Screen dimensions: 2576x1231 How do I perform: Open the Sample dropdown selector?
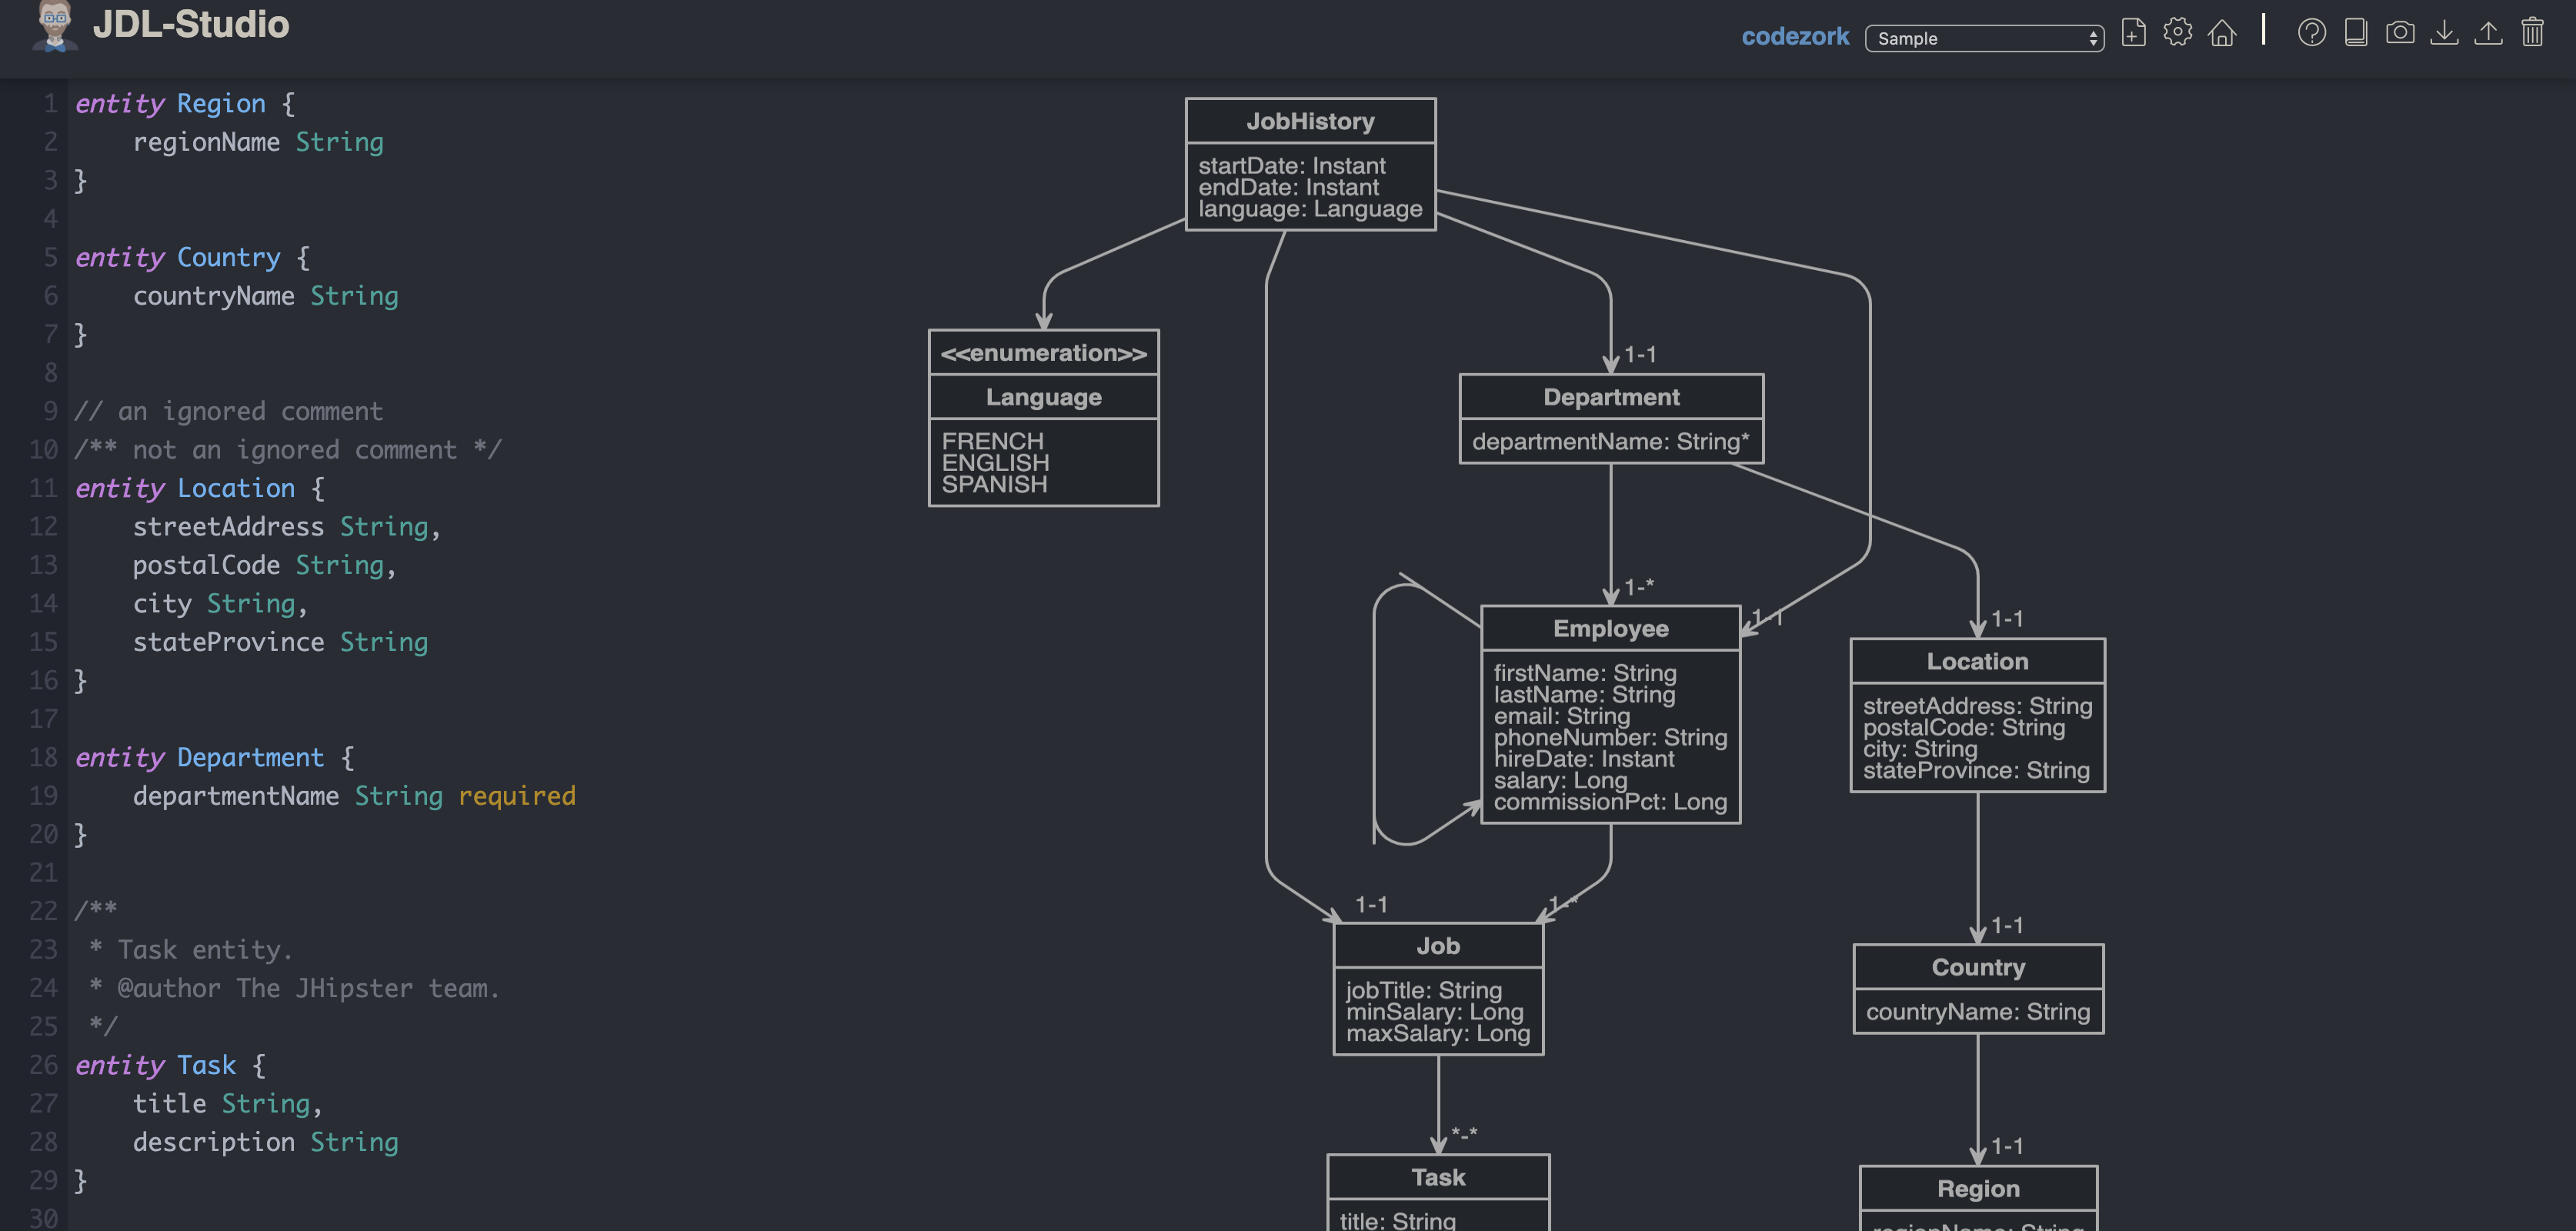coord(1984,38)
